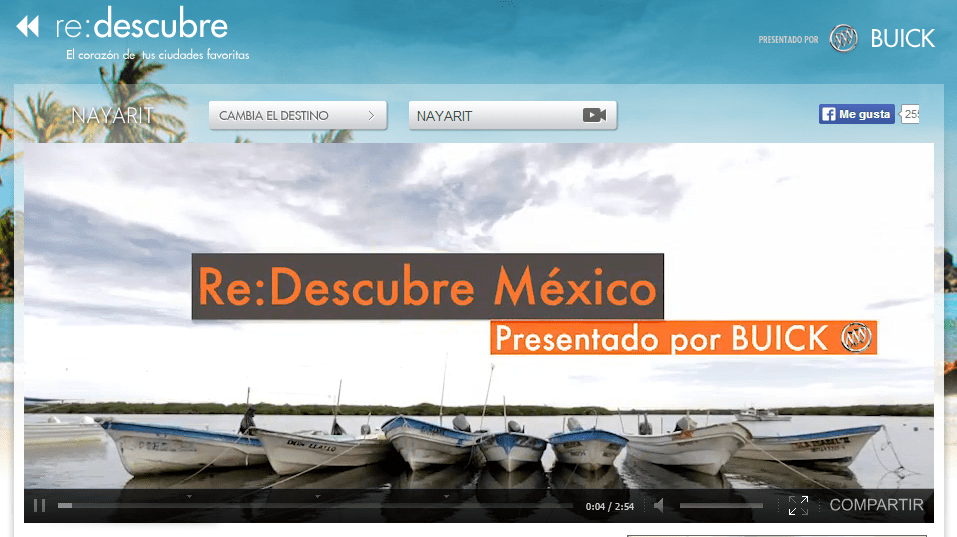Adjust the video volume slider
This screenshot has width=957, height=537.
coord(721,506)
